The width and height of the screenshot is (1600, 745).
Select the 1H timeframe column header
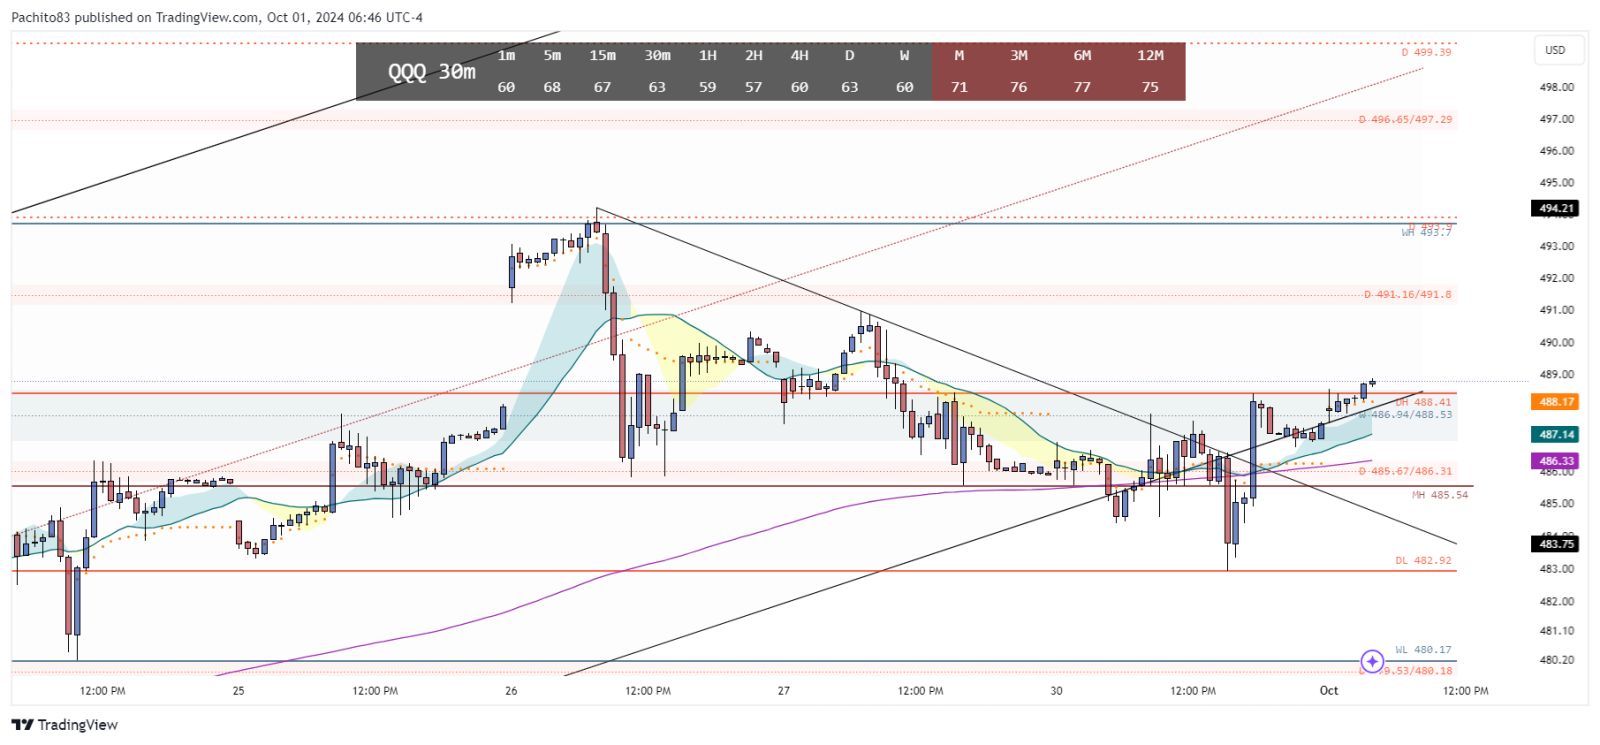[x=708, y=56]
